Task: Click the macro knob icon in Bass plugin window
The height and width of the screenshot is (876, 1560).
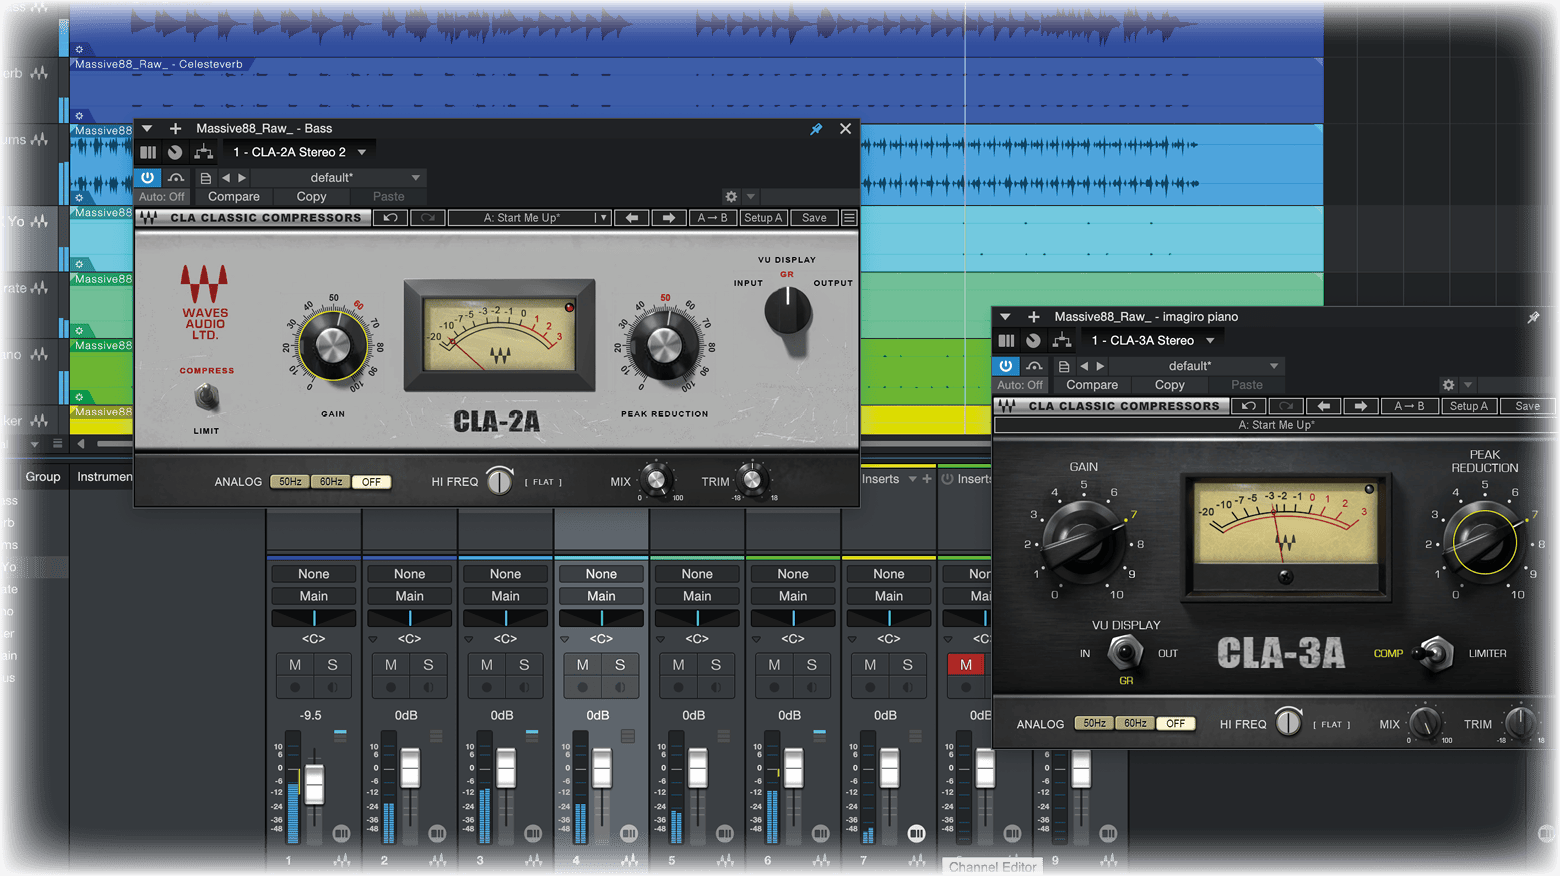Action: point(175,152)
